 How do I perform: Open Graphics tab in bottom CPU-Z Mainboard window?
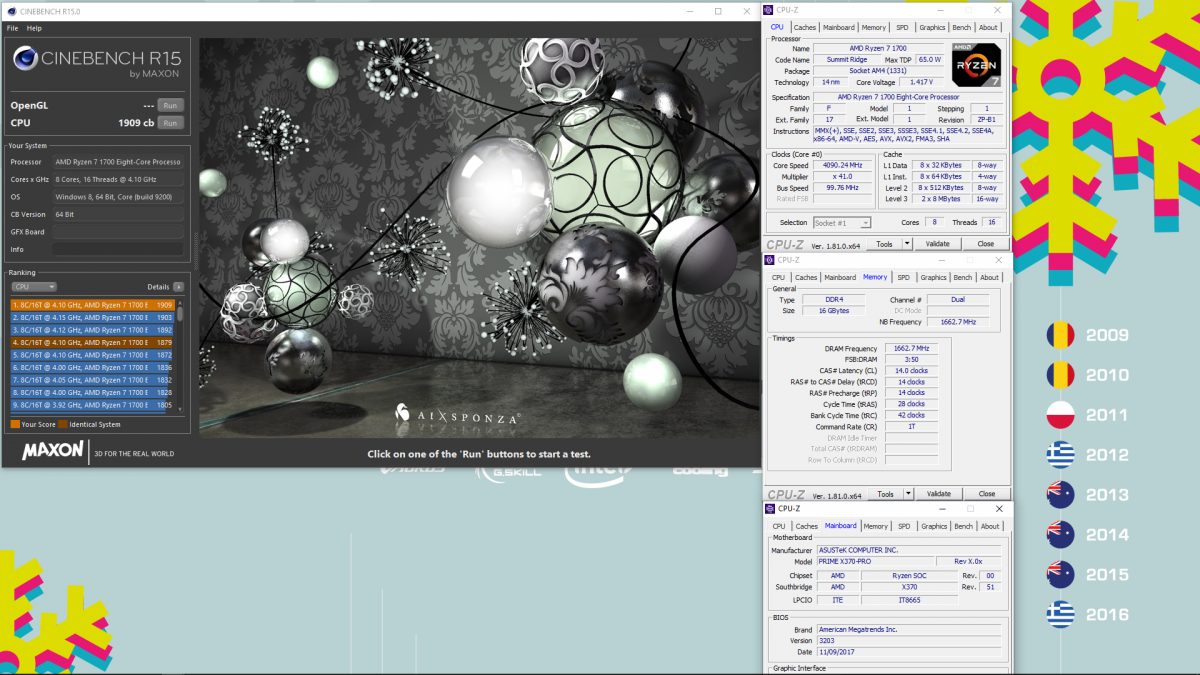(x=934, y=526)
